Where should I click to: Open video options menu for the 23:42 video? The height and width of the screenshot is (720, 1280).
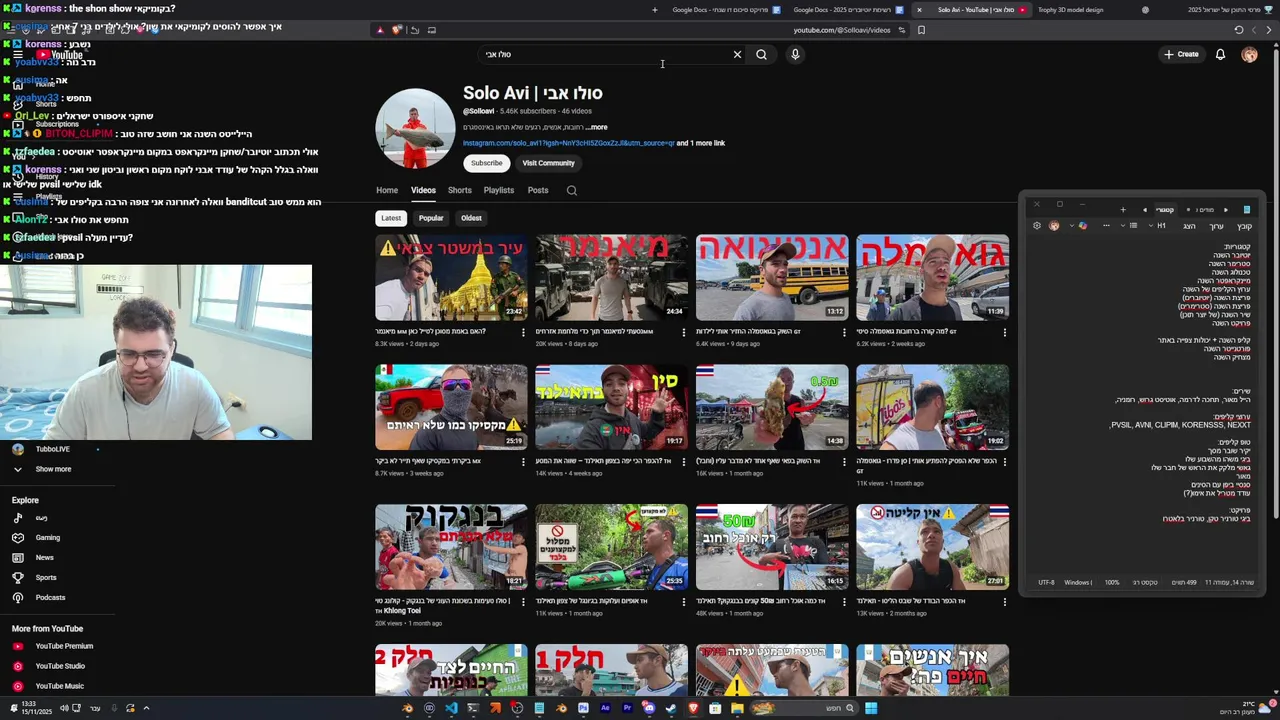(523, 332)
